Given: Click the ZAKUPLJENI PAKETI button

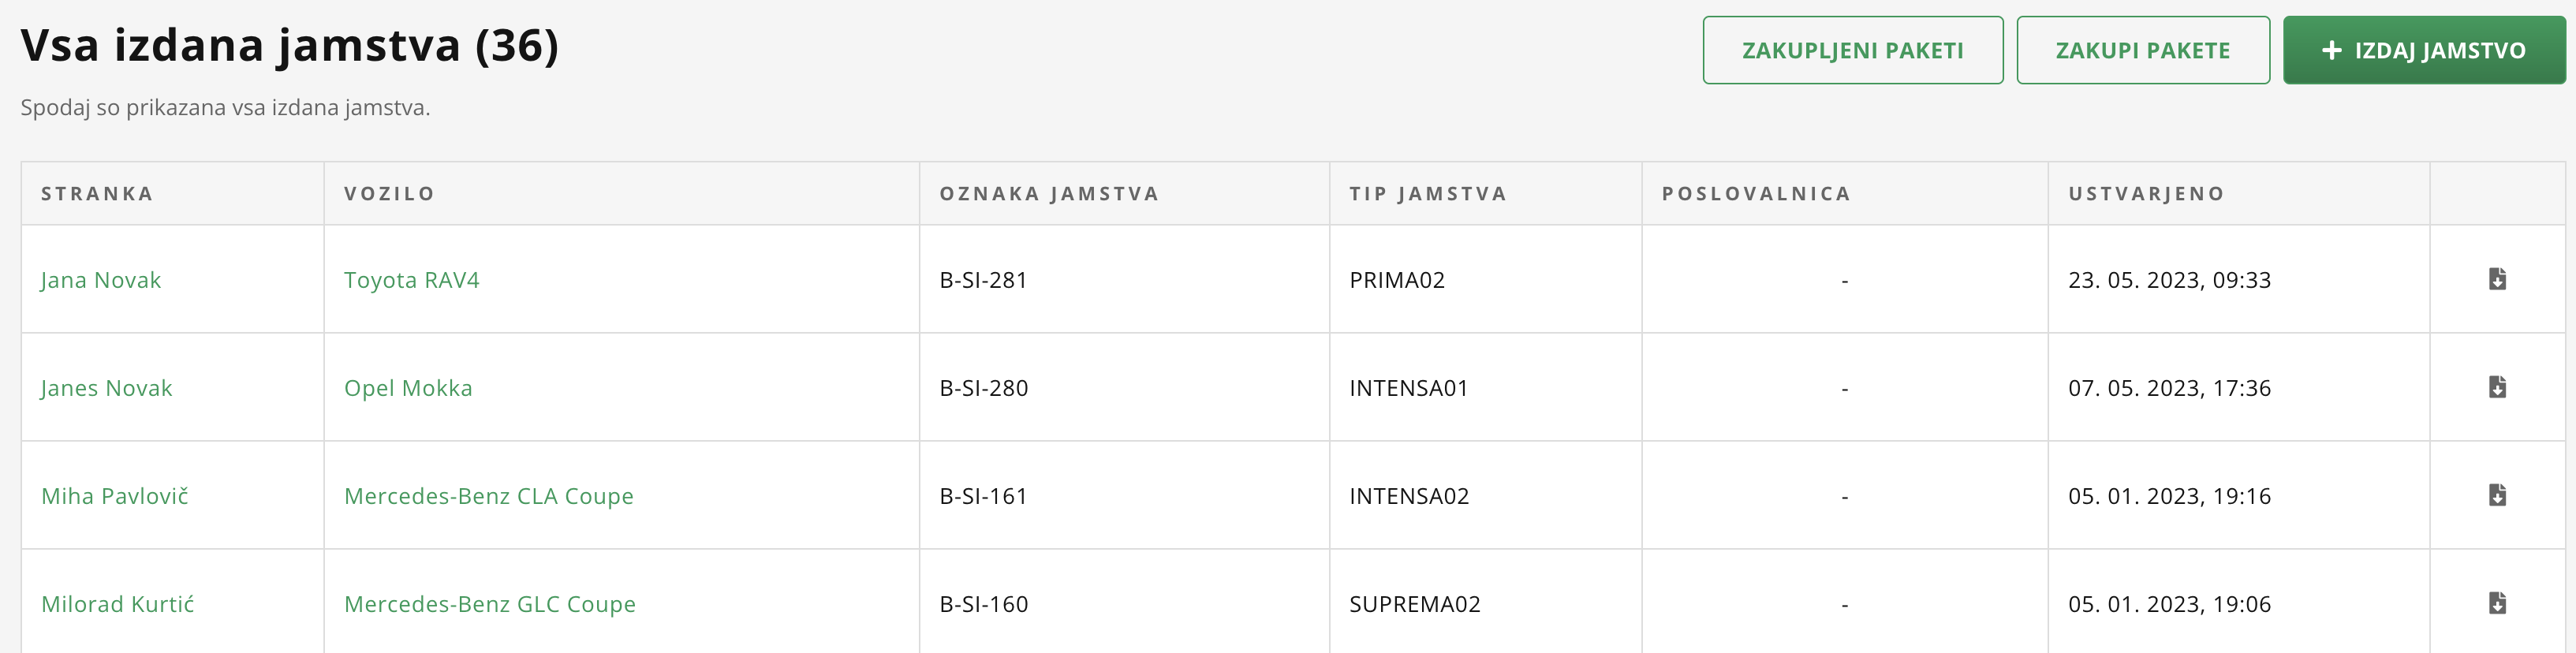Looking at the screenshot, I should click(x=1853, y=50).
